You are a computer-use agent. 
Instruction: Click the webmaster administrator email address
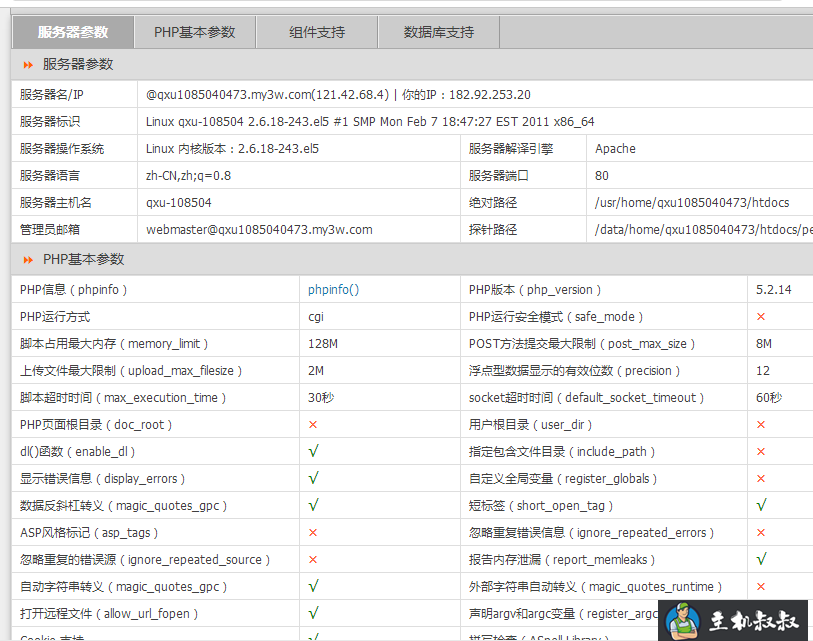pyautogui.click(x=259, y=230)
